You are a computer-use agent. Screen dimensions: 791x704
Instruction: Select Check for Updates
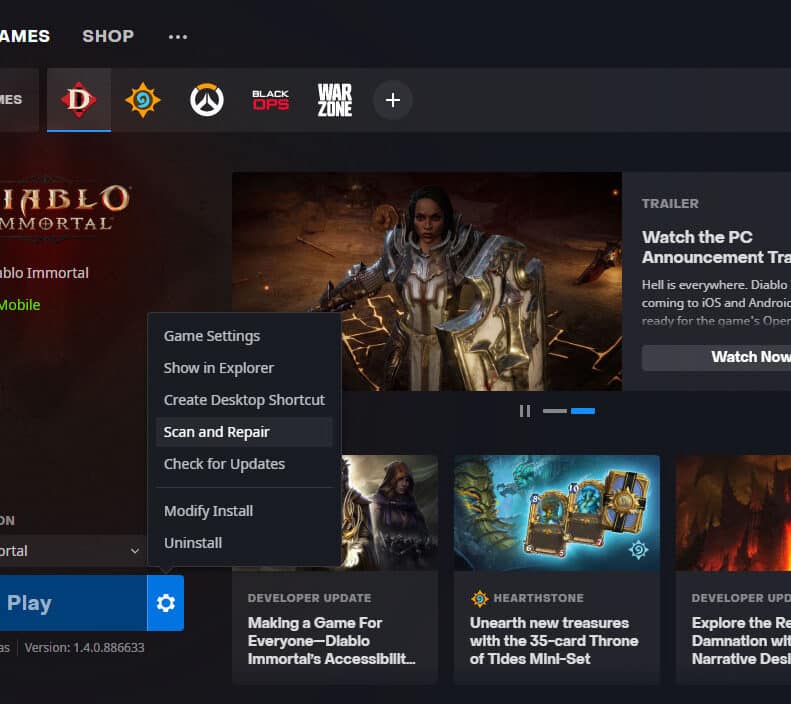(224, 464)
